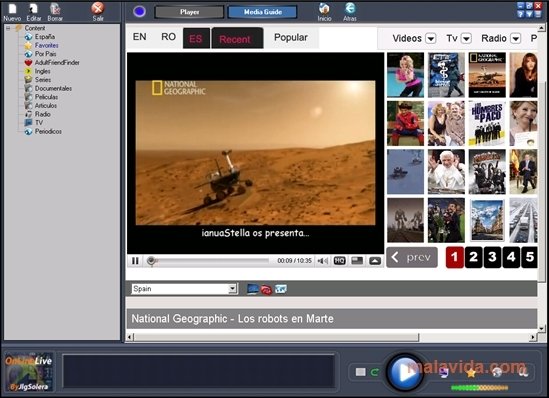The image size is (549, 398).
Task: Click the large blue play button
Action: tap(404, 372)
